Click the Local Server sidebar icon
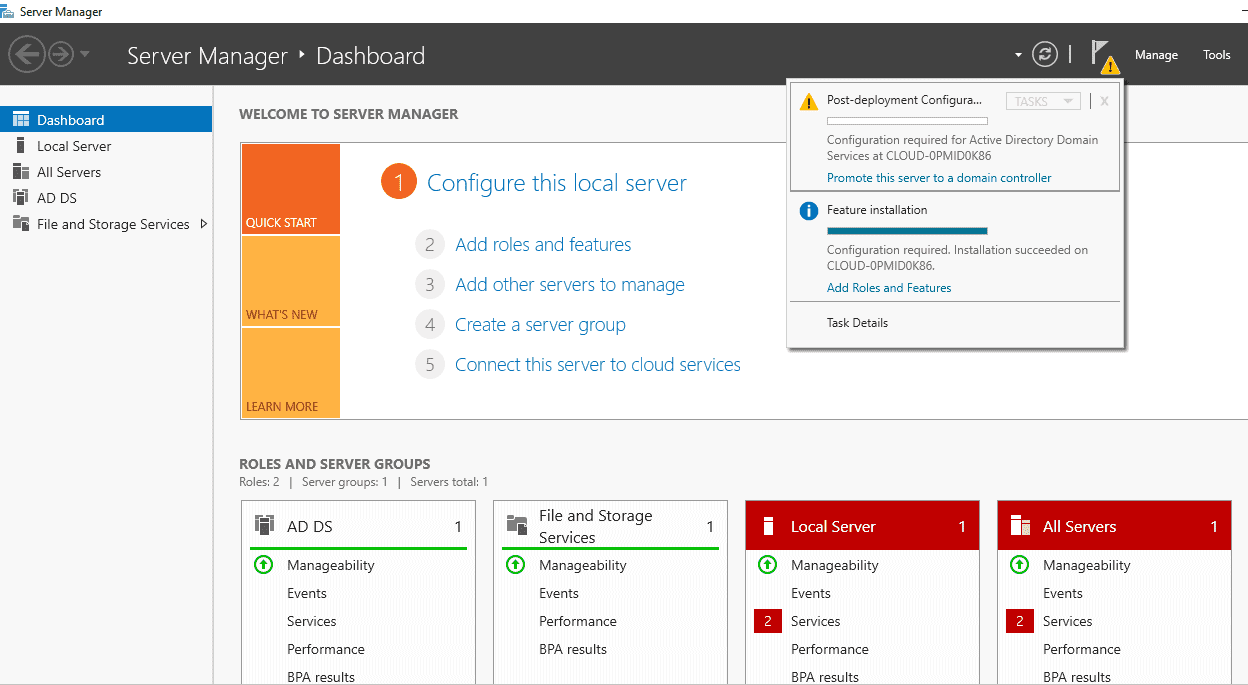This screenshot has height=685, width=1248. [x=20, y=145]
